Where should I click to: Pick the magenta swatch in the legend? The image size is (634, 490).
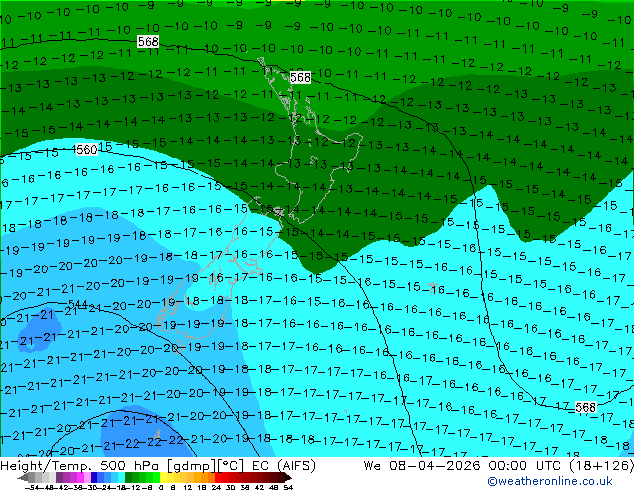(80, 478)
